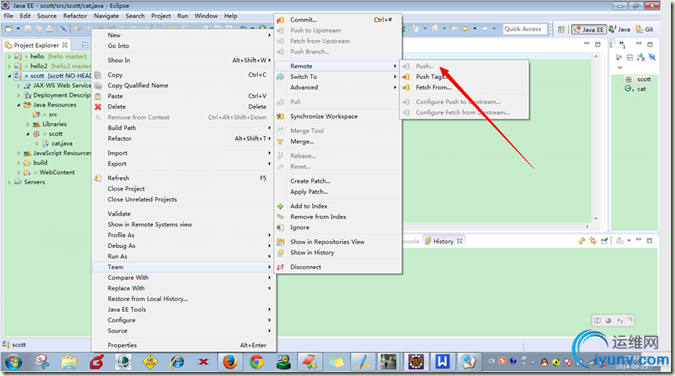Viewport: 675px width, 376px height.
Task: Click the Merge icon in Team submenu
Action: pos(280,142)
